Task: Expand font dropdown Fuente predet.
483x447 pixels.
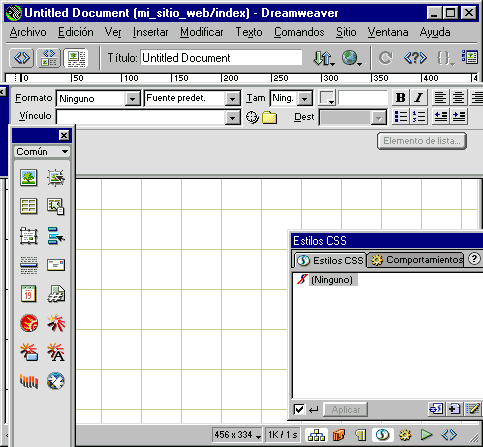Action: pyautogui.click(x=232, y=99)
